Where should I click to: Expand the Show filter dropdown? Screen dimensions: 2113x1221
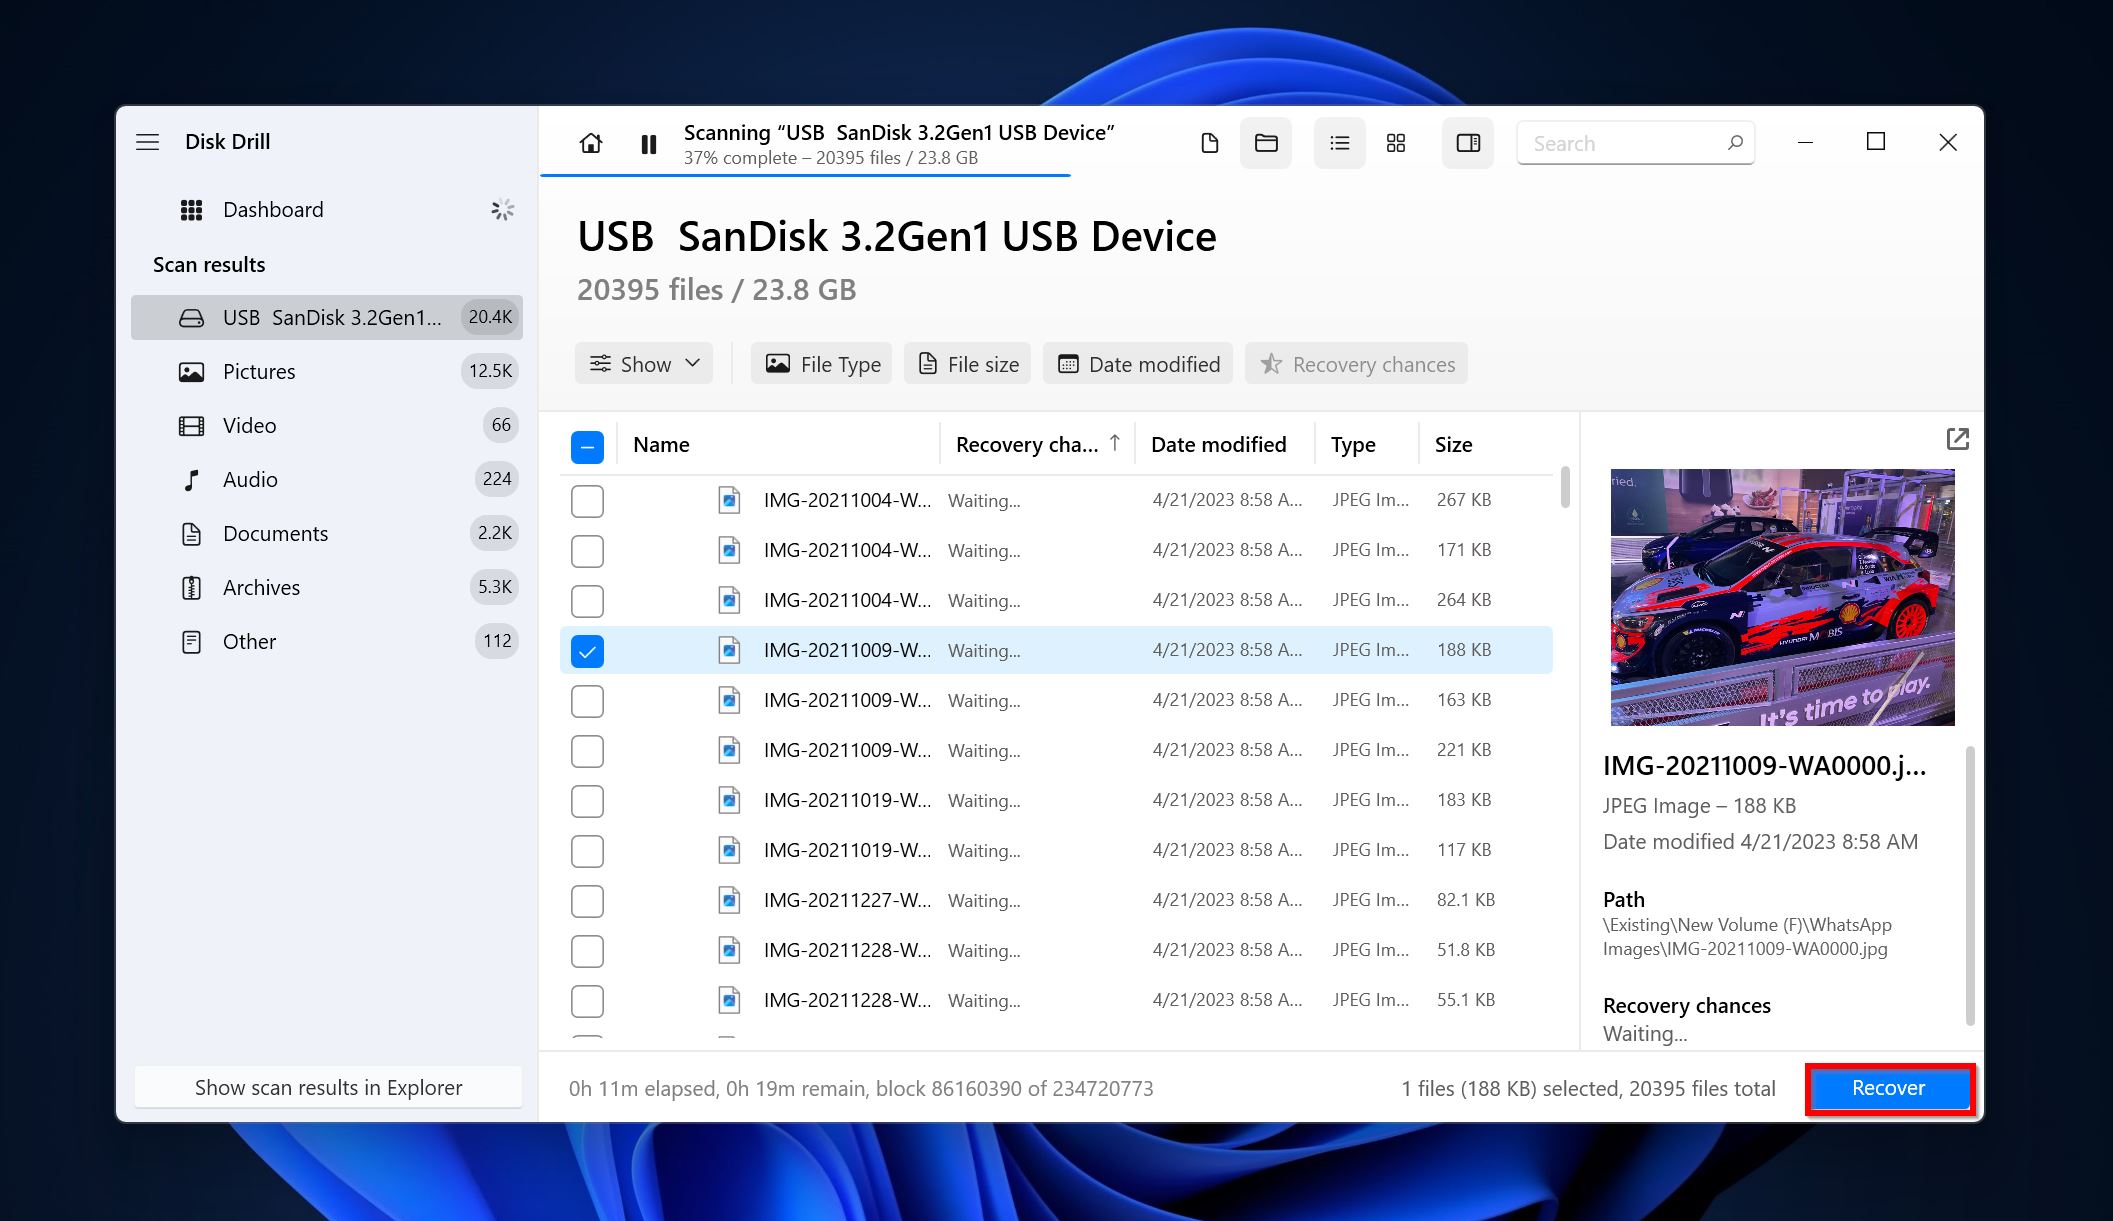tap(644, 363)
